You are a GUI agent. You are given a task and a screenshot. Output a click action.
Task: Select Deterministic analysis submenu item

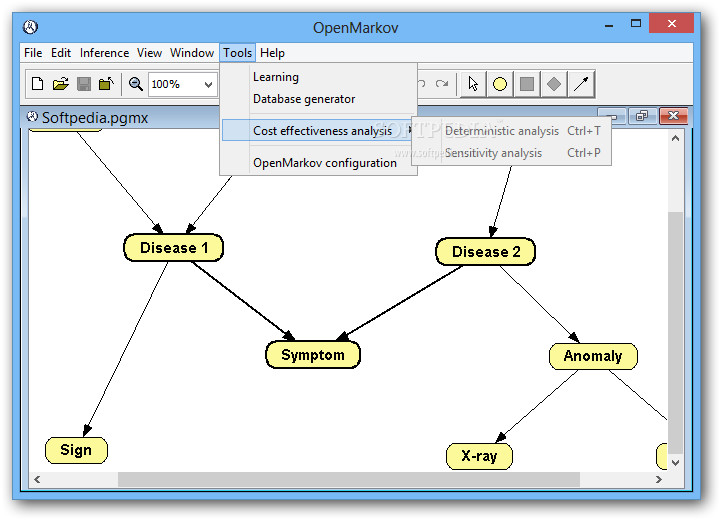pos(511,131)
